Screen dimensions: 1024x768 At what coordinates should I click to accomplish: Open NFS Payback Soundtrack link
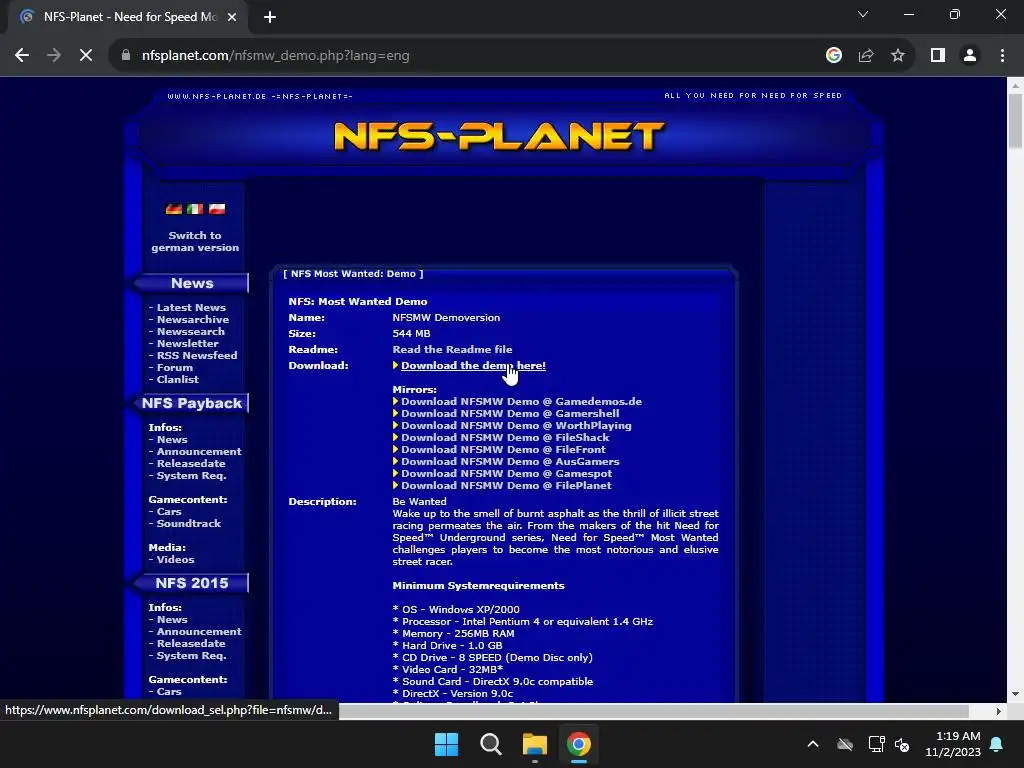pos(189,524)
